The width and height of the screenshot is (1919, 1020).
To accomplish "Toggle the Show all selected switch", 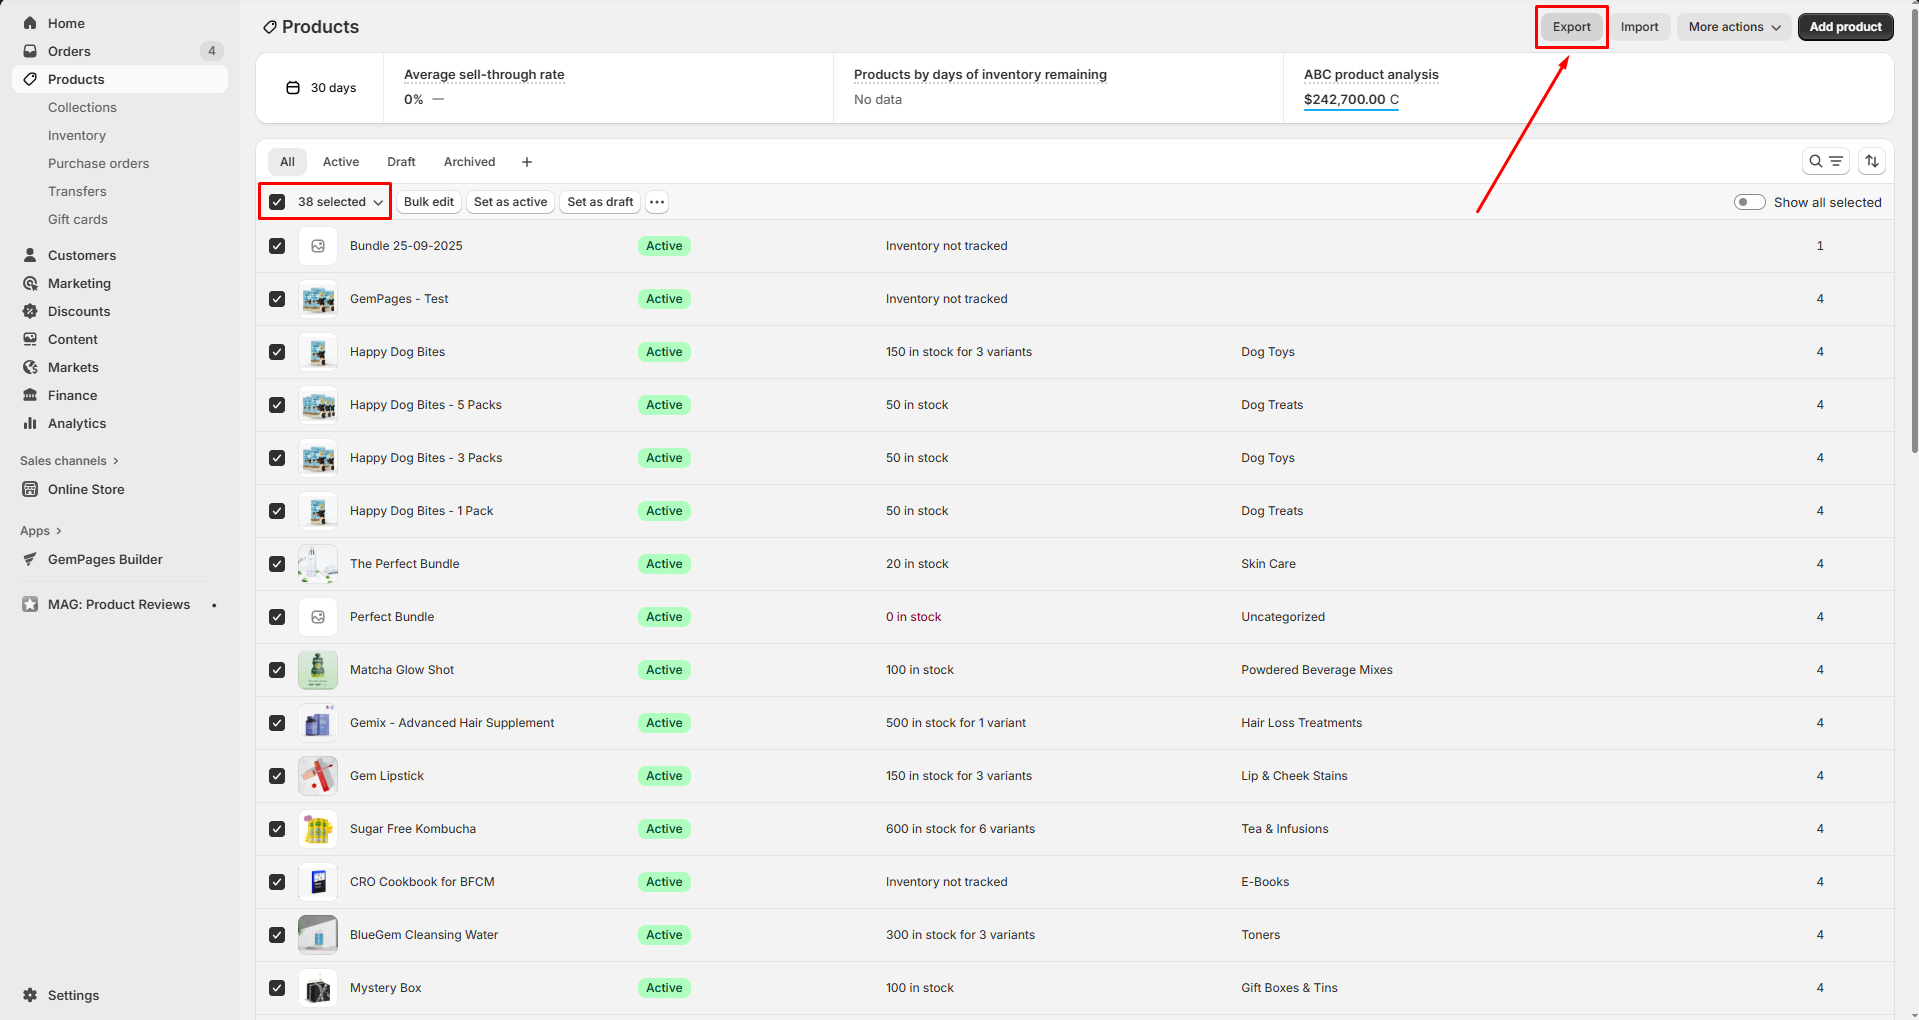I will (x=1749, y=202).
